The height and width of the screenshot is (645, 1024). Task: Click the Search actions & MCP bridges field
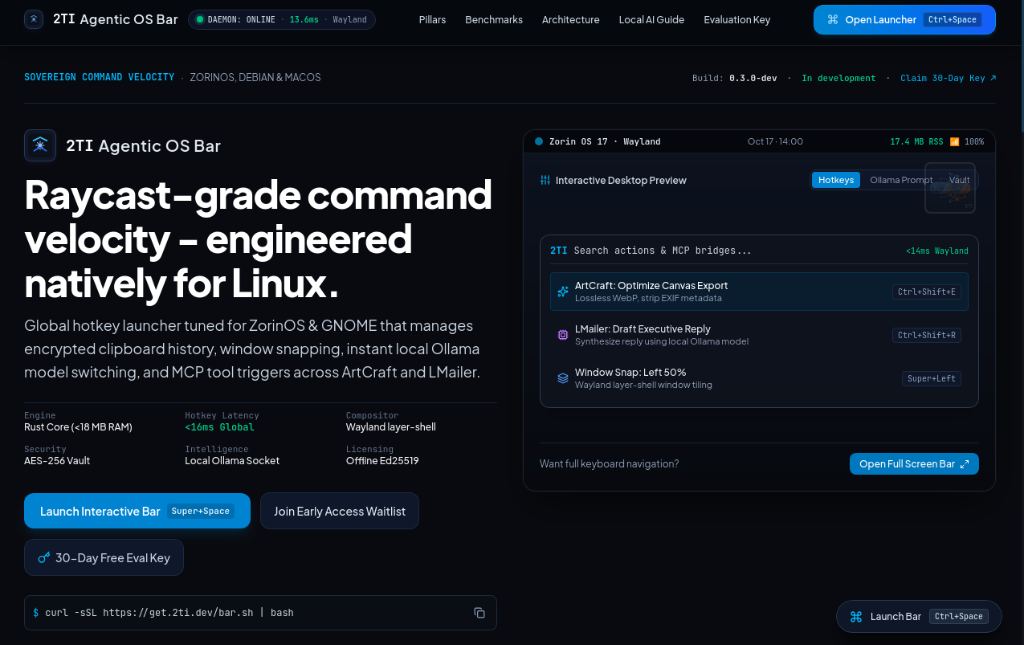[x=759, y=251]
